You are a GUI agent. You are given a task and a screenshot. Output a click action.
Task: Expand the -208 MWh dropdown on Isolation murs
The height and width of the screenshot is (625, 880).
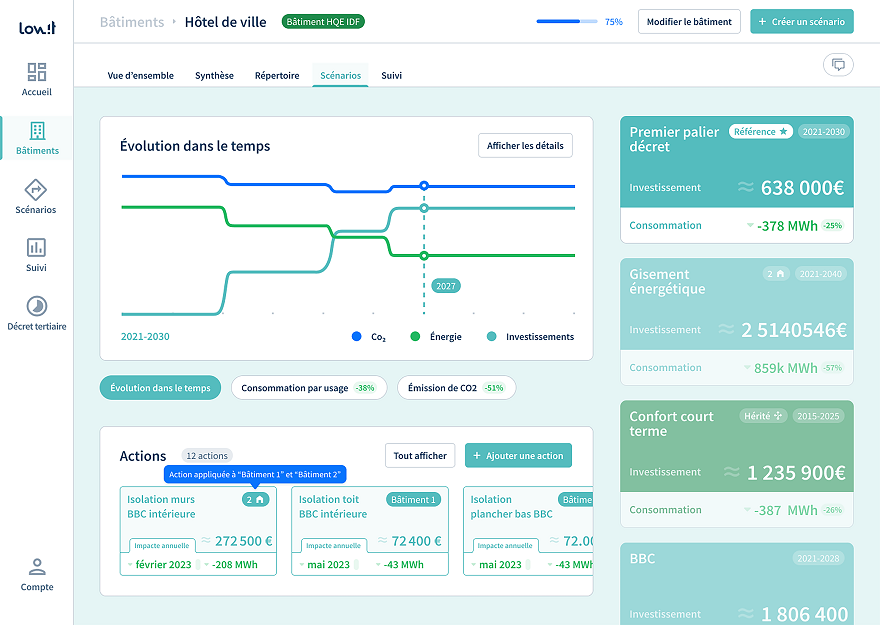(x=206, y=565)
